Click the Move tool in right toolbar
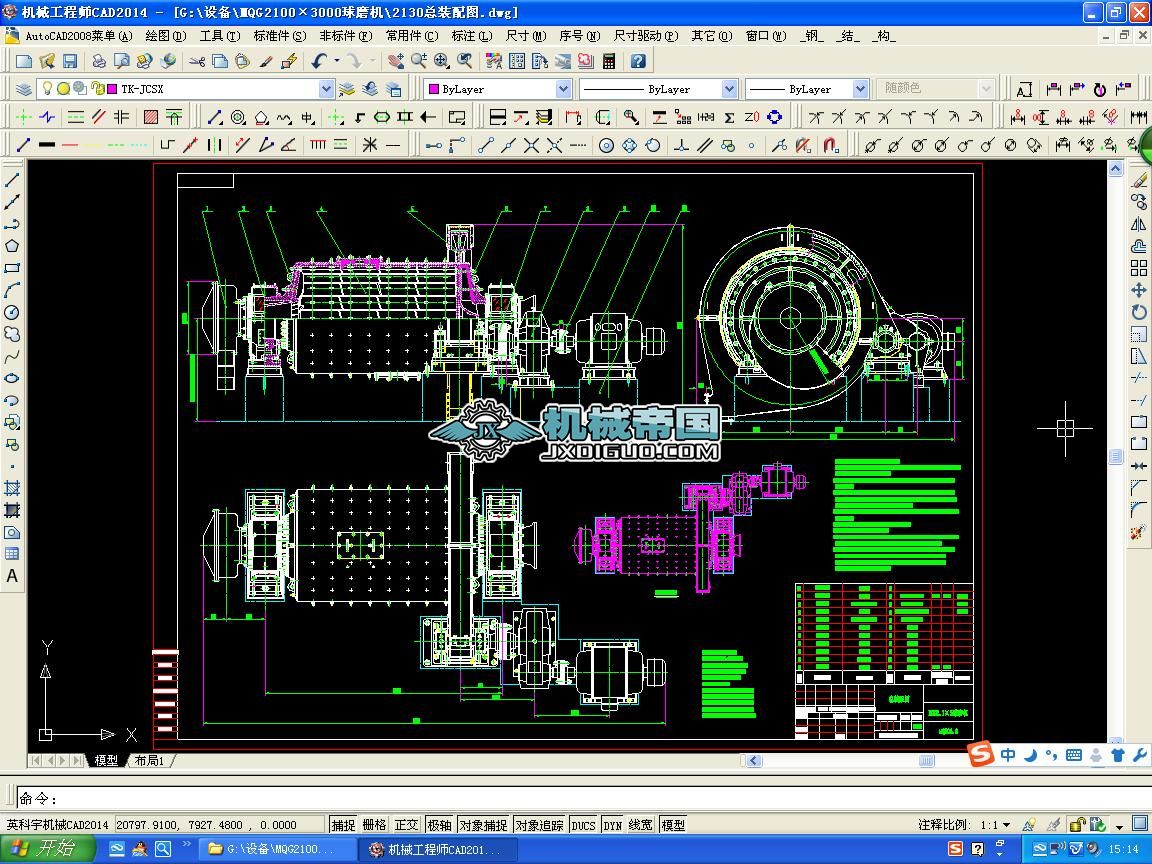This screenshot has width=1152, height=864. pos(1139,290)
